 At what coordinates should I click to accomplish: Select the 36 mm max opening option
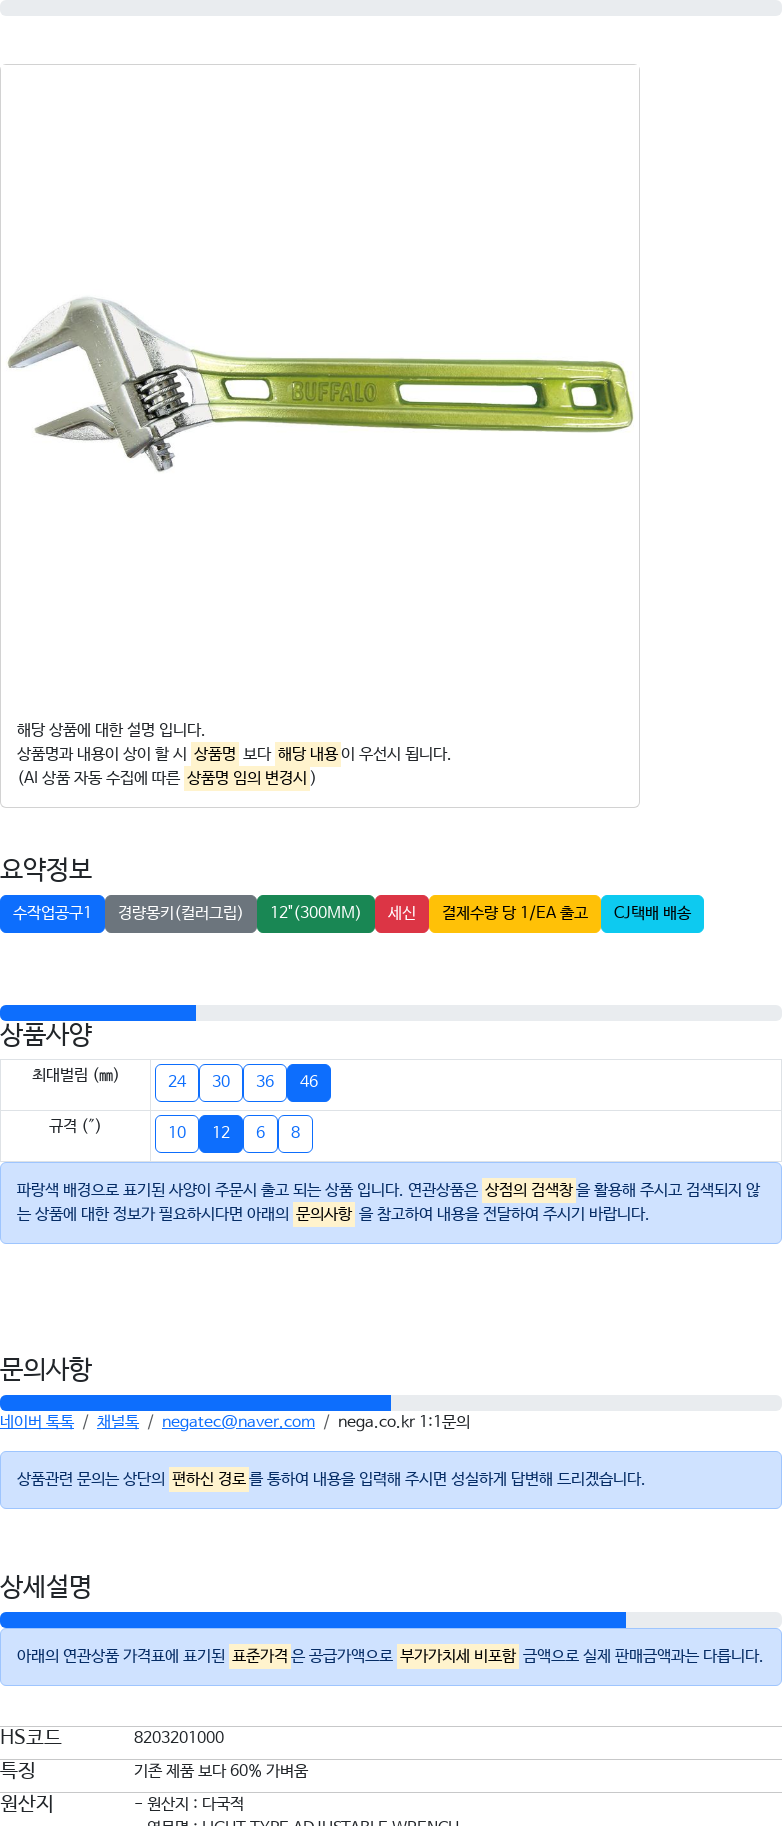[x=265, y=1082]
